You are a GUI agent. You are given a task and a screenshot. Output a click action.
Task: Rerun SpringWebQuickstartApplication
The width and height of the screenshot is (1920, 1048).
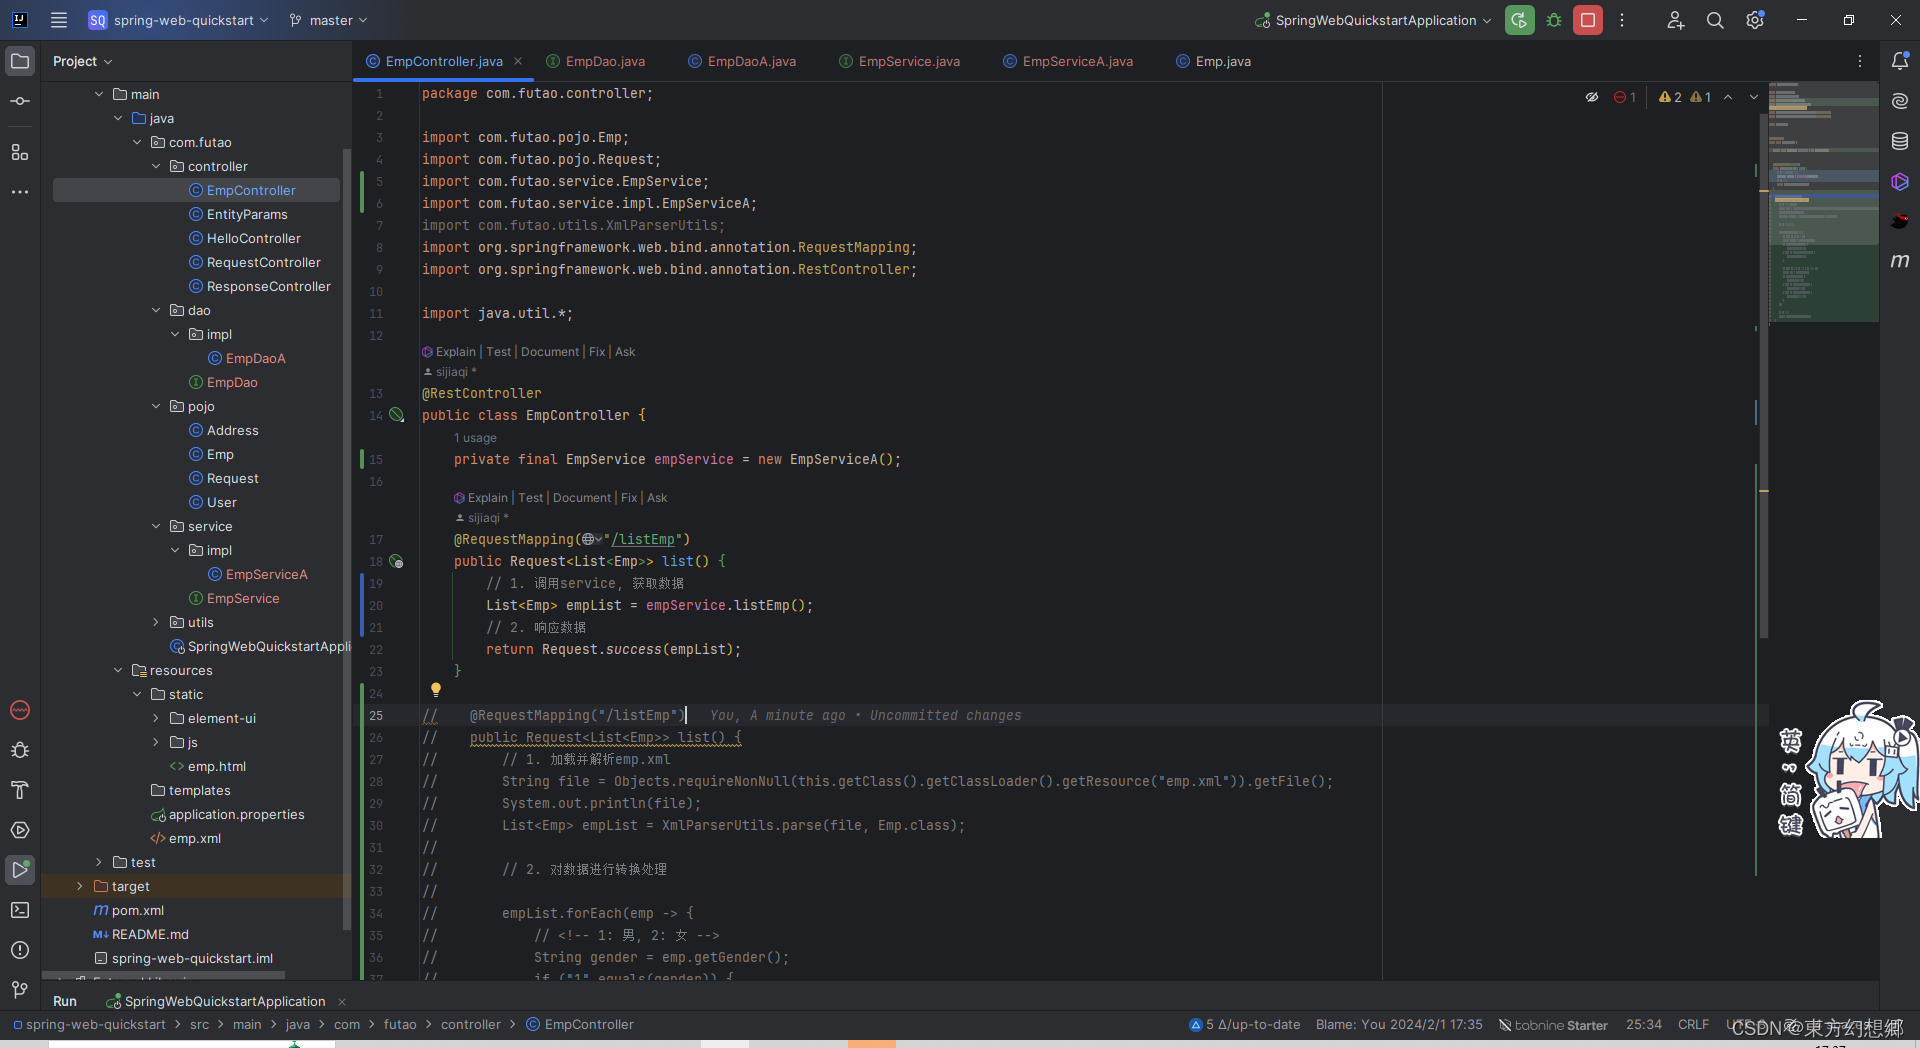click(1519, 20)
